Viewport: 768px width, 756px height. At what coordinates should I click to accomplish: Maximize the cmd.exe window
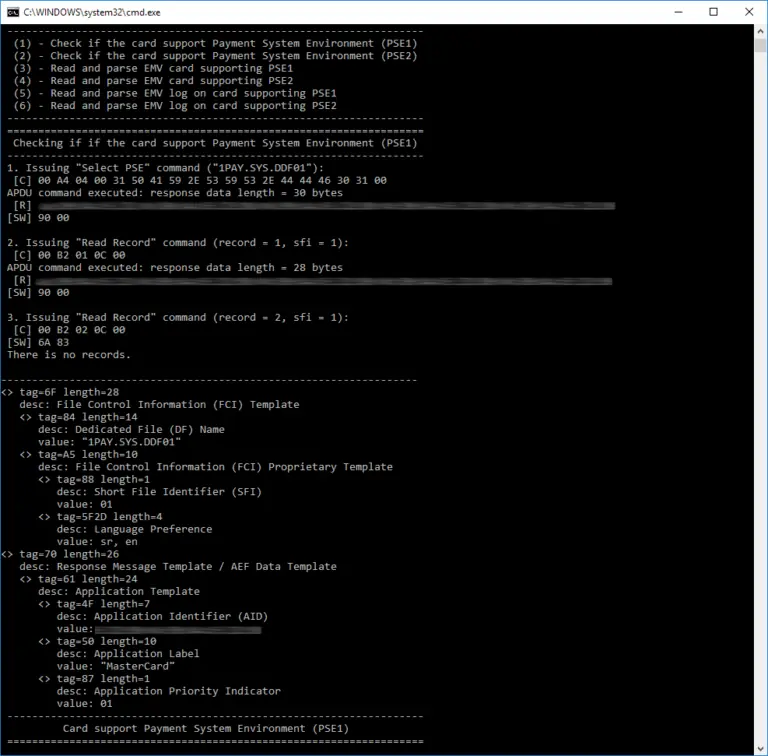[714, 12]
